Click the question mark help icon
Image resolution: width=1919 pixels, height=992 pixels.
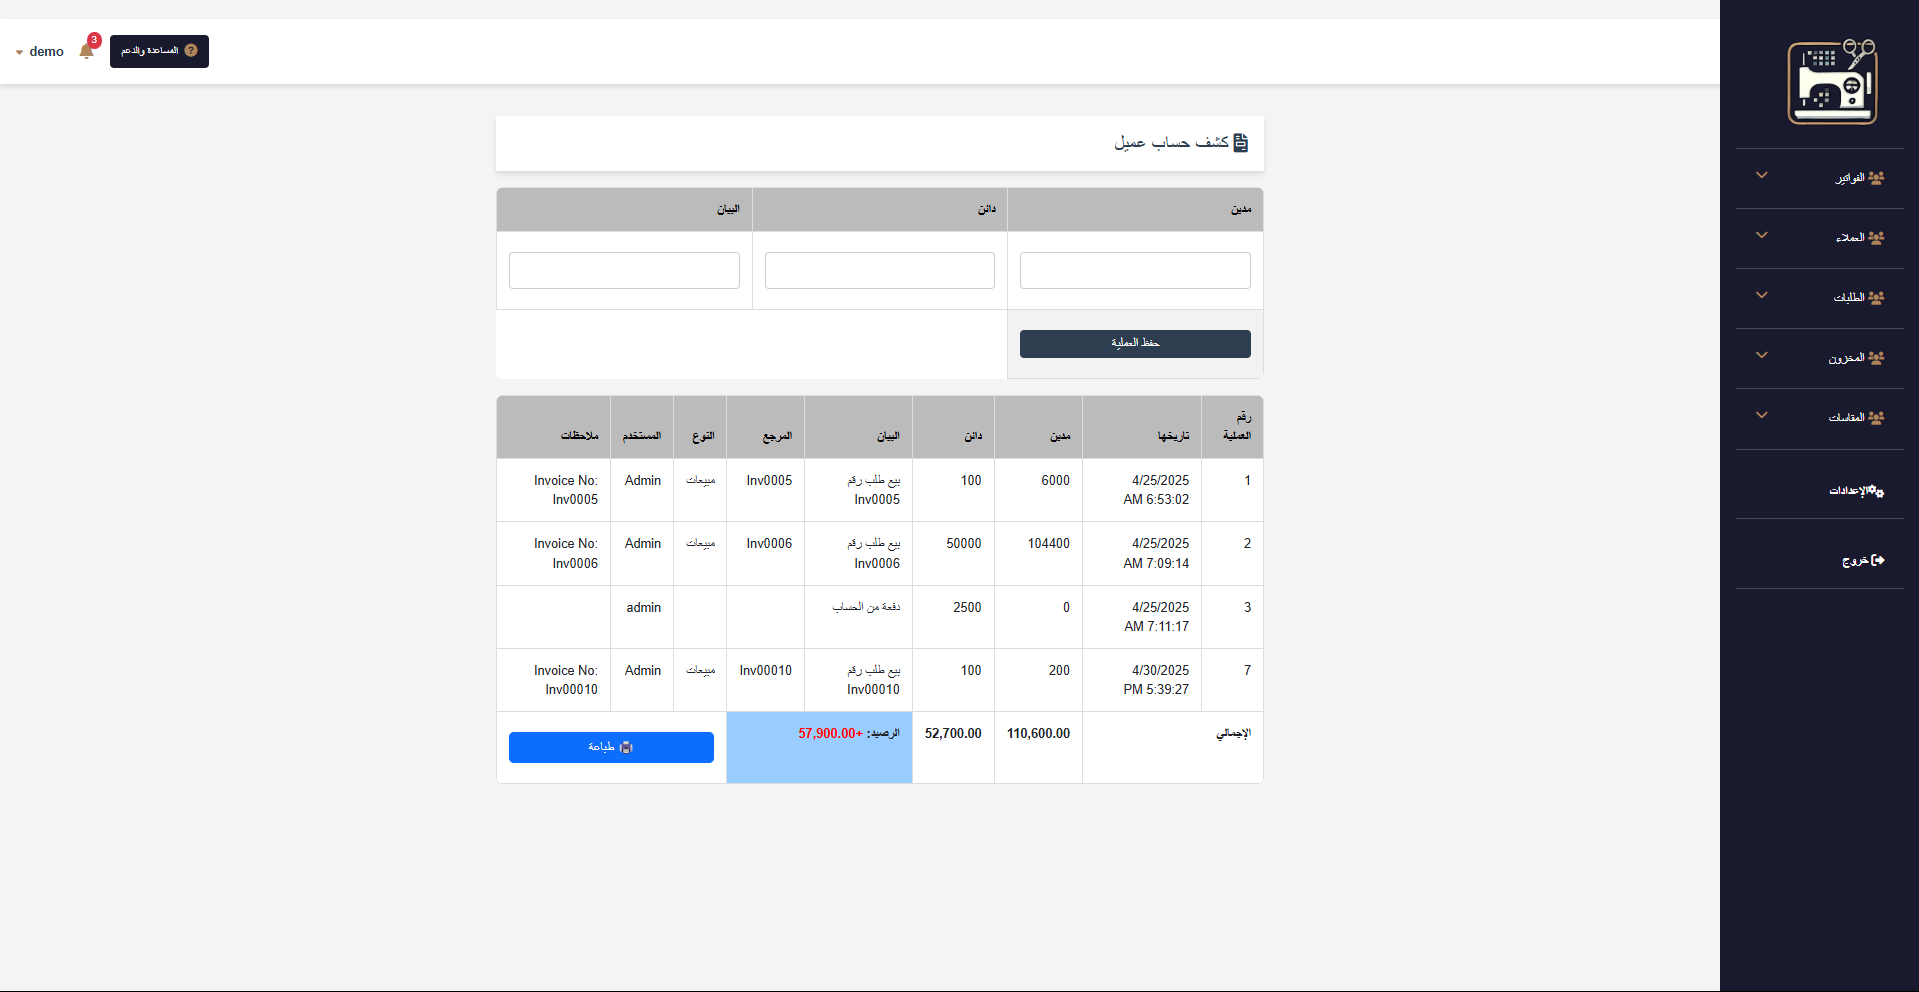pyautogui.click(x=191, y=50)
